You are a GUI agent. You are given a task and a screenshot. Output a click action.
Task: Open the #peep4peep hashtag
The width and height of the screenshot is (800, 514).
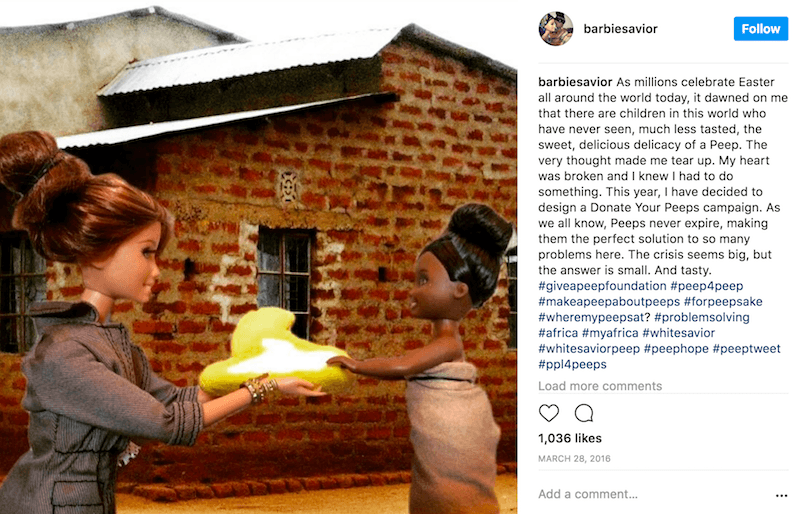tap(707, 286)
